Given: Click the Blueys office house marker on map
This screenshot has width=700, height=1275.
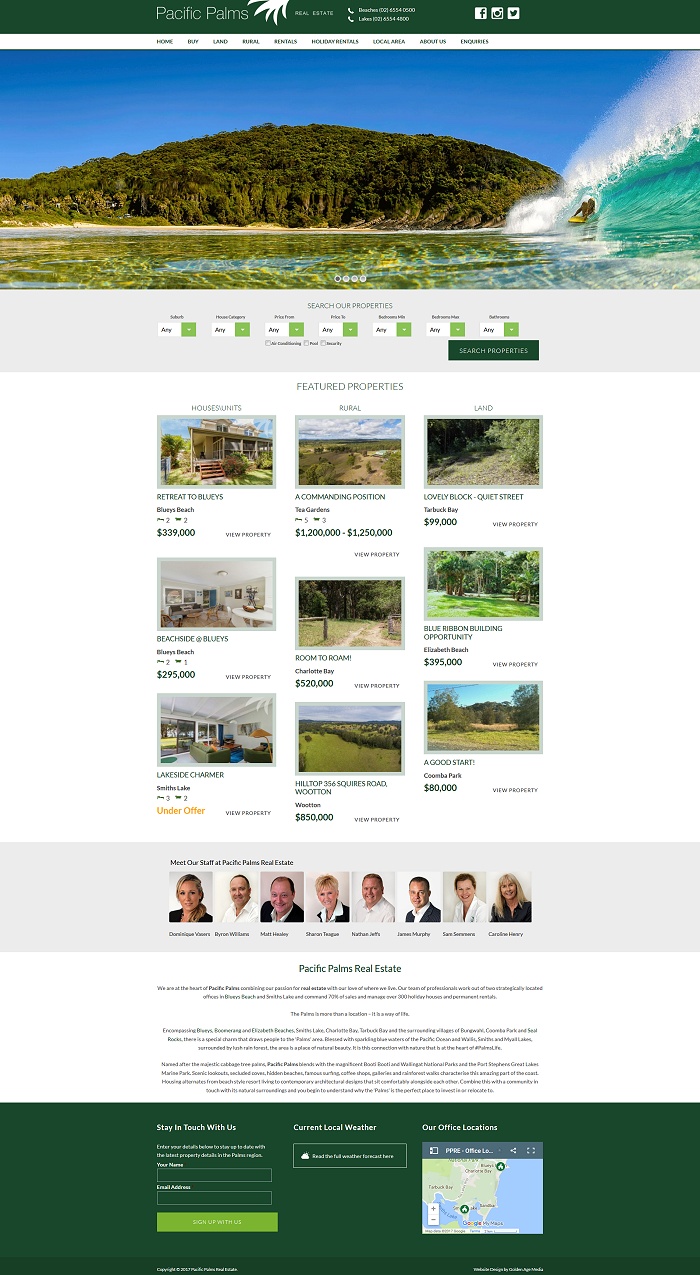Looking at the screenshot, I should (501, 1164).
